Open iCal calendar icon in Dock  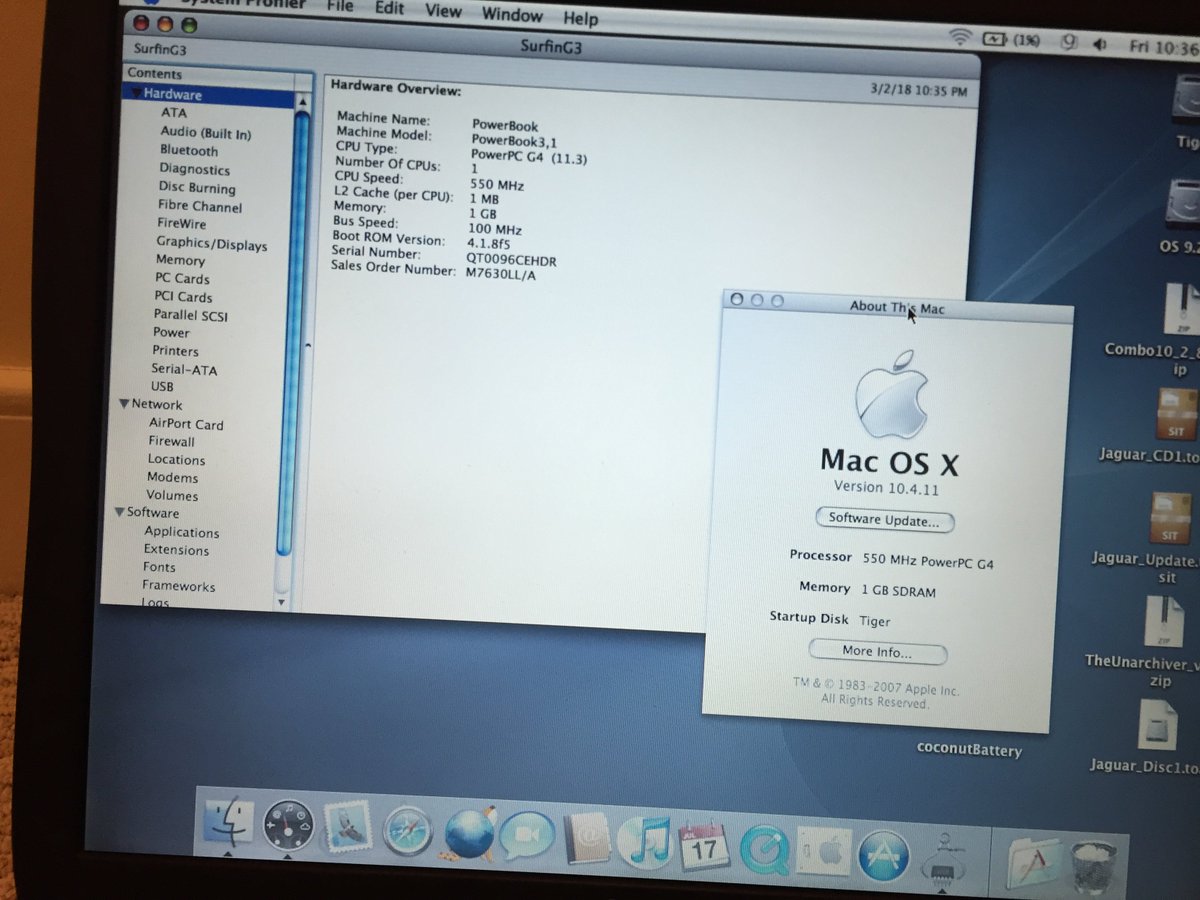click(x=704, y=847)
